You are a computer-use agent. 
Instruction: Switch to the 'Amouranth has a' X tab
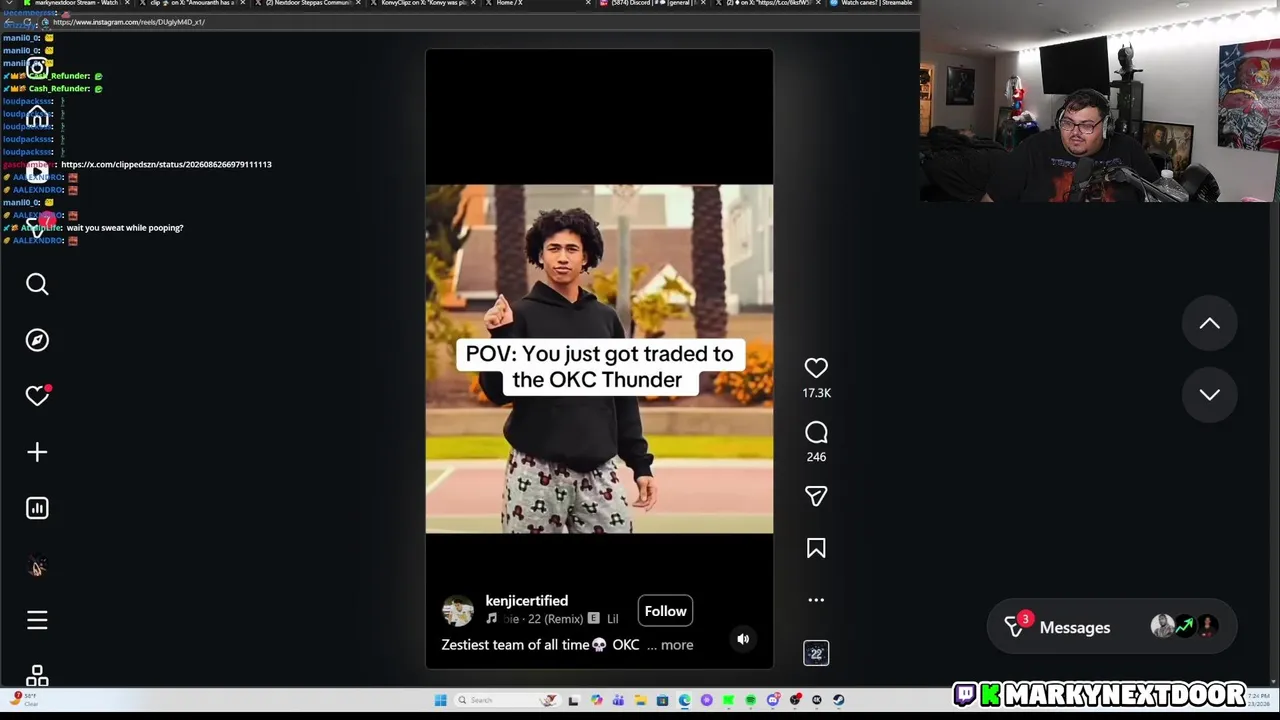click(192, 3)
